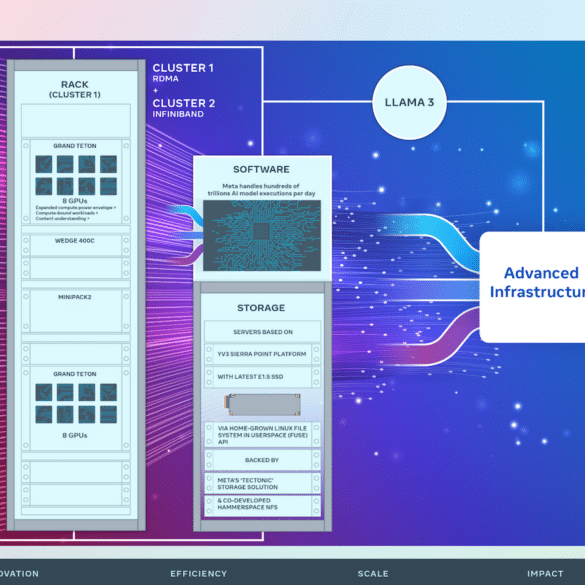Click the CLUSTER 2 heading
The height and width of the screenshot is (585, 585).
(x=184, y=103)
